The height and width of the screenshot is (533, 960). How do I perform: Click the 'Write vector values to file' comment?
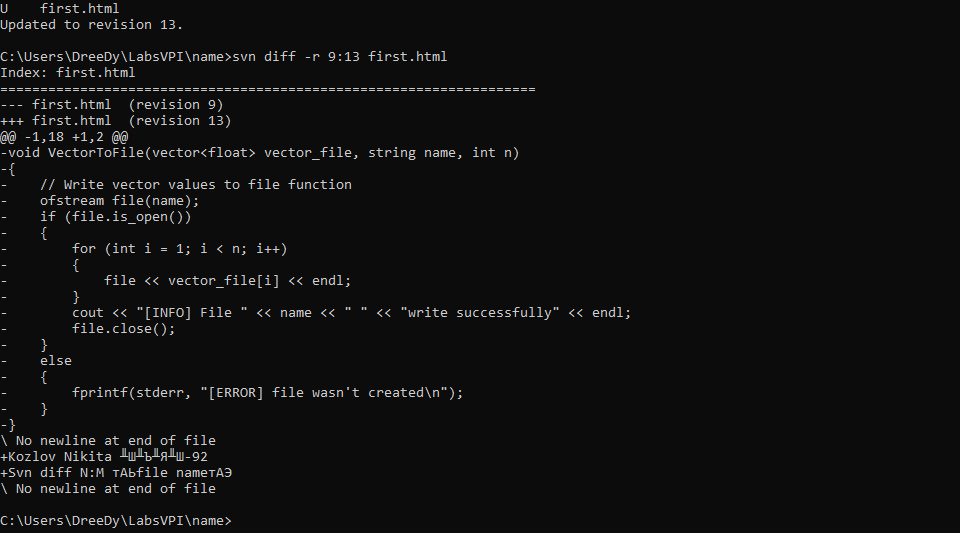(x=196, y=185)
